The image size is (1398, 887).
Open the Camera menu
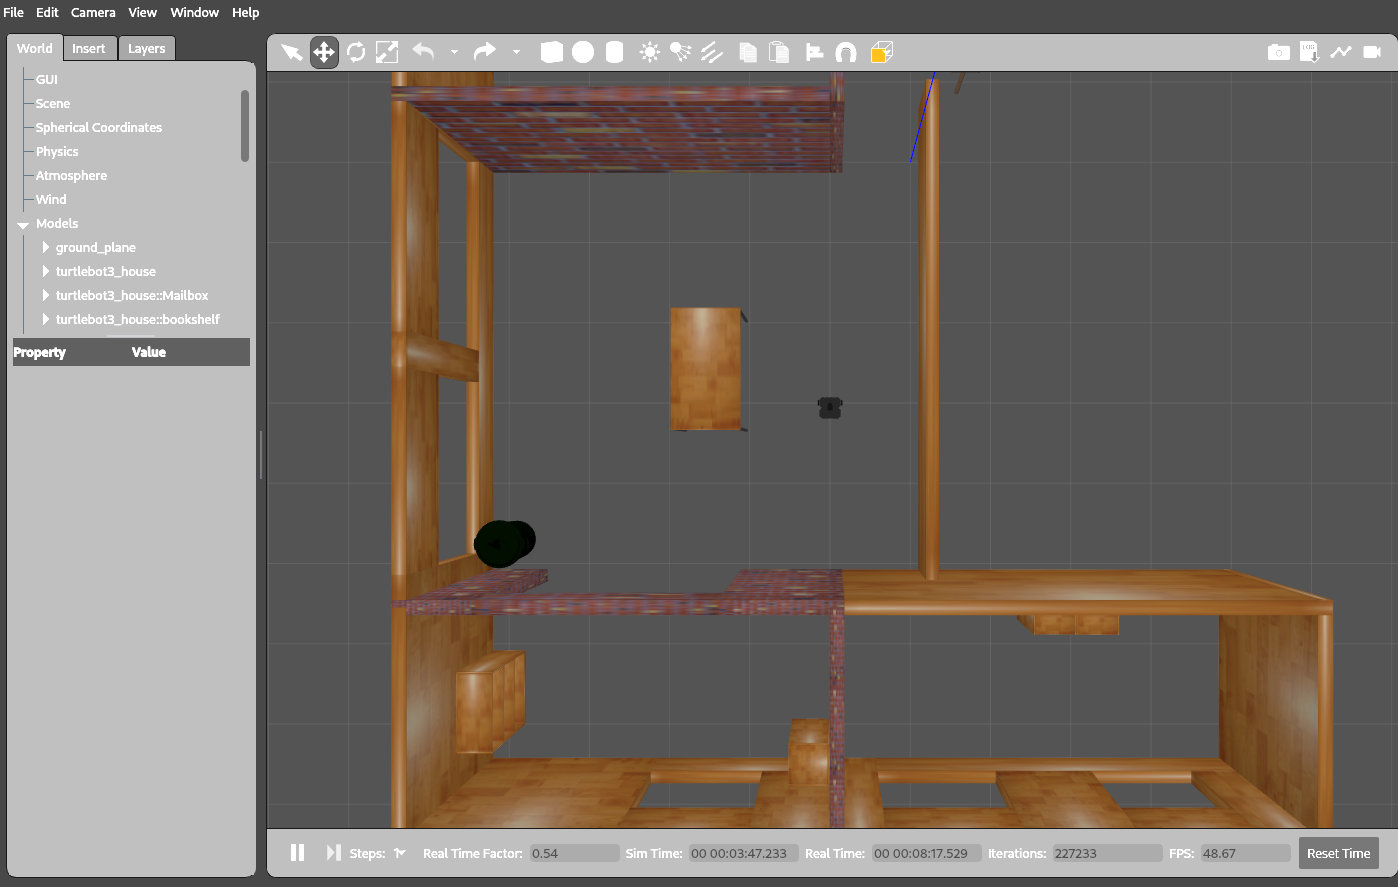click(92, 12)
